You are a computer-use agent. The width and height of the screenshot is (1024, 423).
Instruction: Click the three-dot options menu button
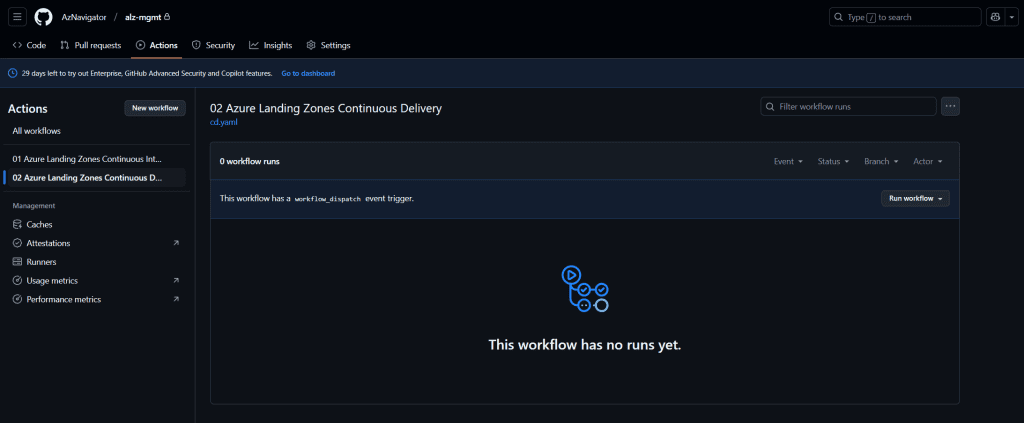[950, 106]
